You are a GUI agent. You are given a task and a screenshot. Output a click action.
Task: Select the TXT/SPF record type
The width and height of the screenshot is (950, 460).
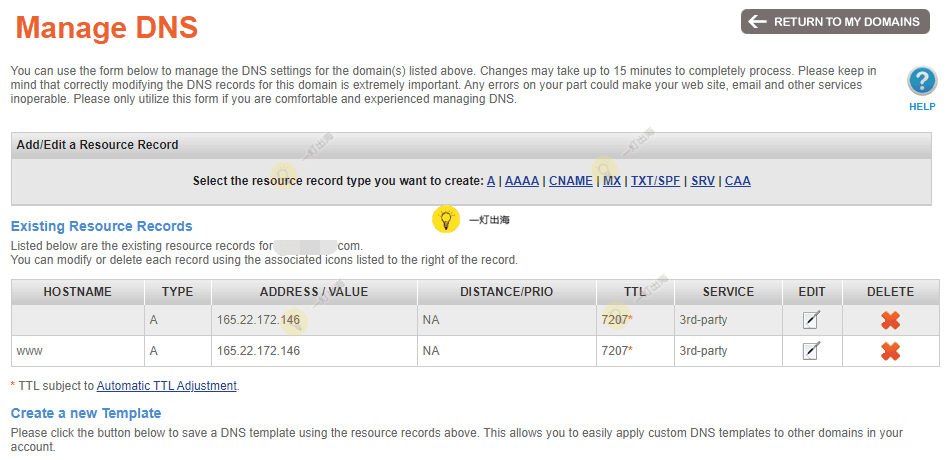tap(655, 181)
